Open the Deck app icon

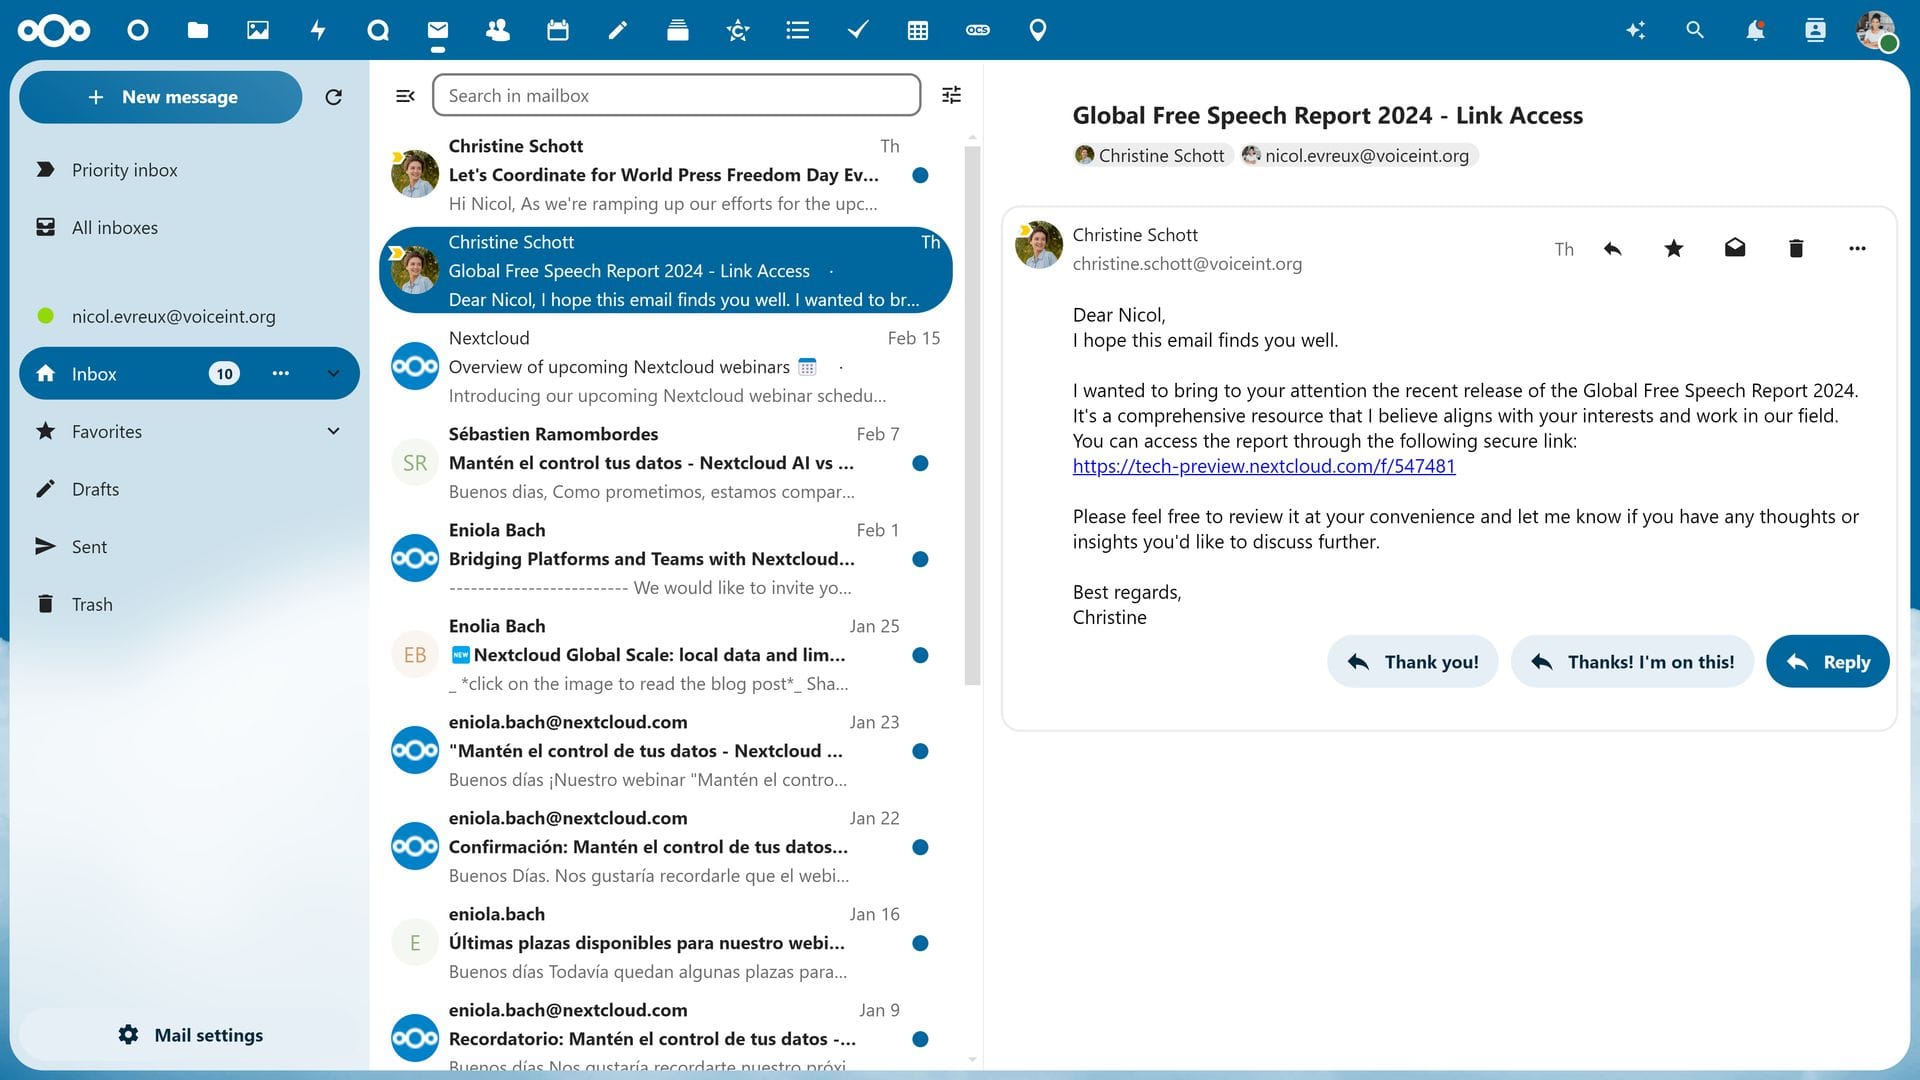[x=678, y=30]
